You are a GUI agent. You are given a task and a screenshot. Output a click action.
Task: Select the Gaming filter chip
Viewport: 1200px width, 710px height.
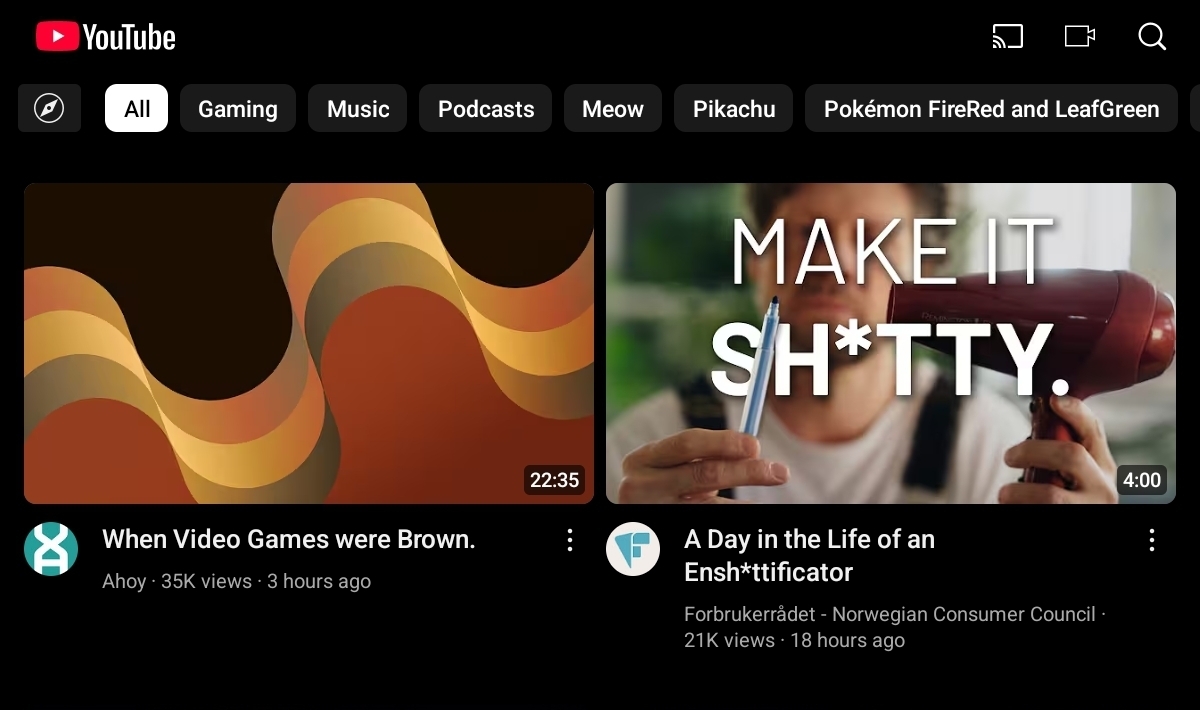point(238,108)
